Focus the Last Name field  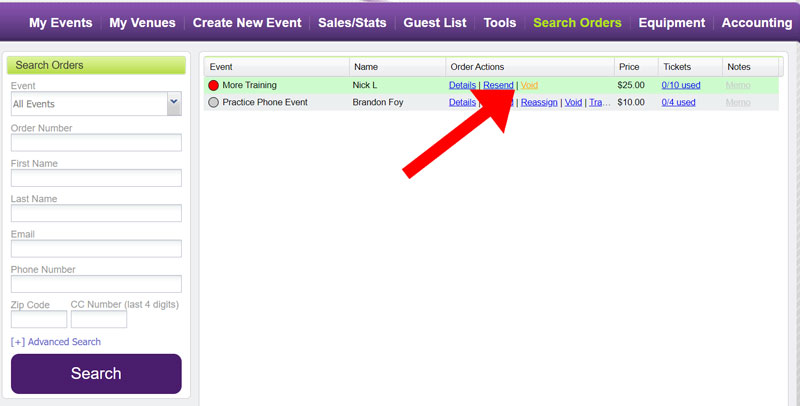pyautogui.click(x=96, y=213)
